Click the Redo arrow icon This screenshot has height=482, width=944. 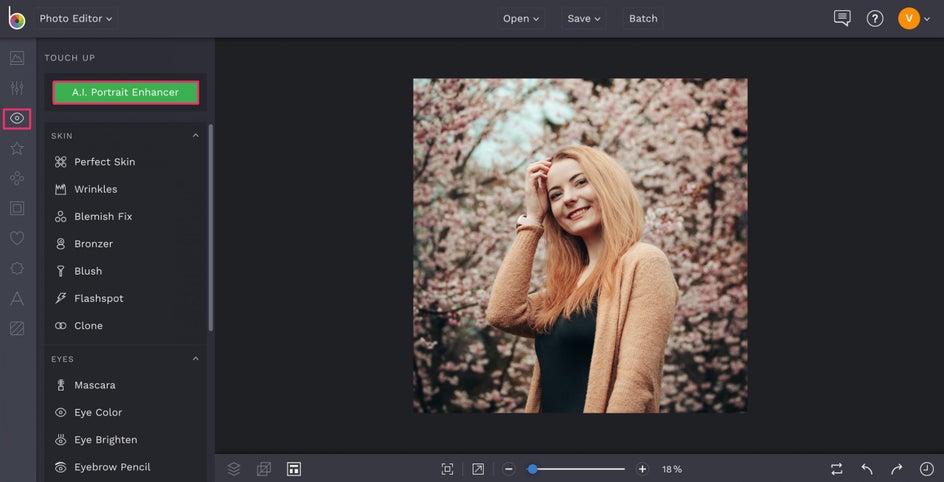click(x=897, y=469)
